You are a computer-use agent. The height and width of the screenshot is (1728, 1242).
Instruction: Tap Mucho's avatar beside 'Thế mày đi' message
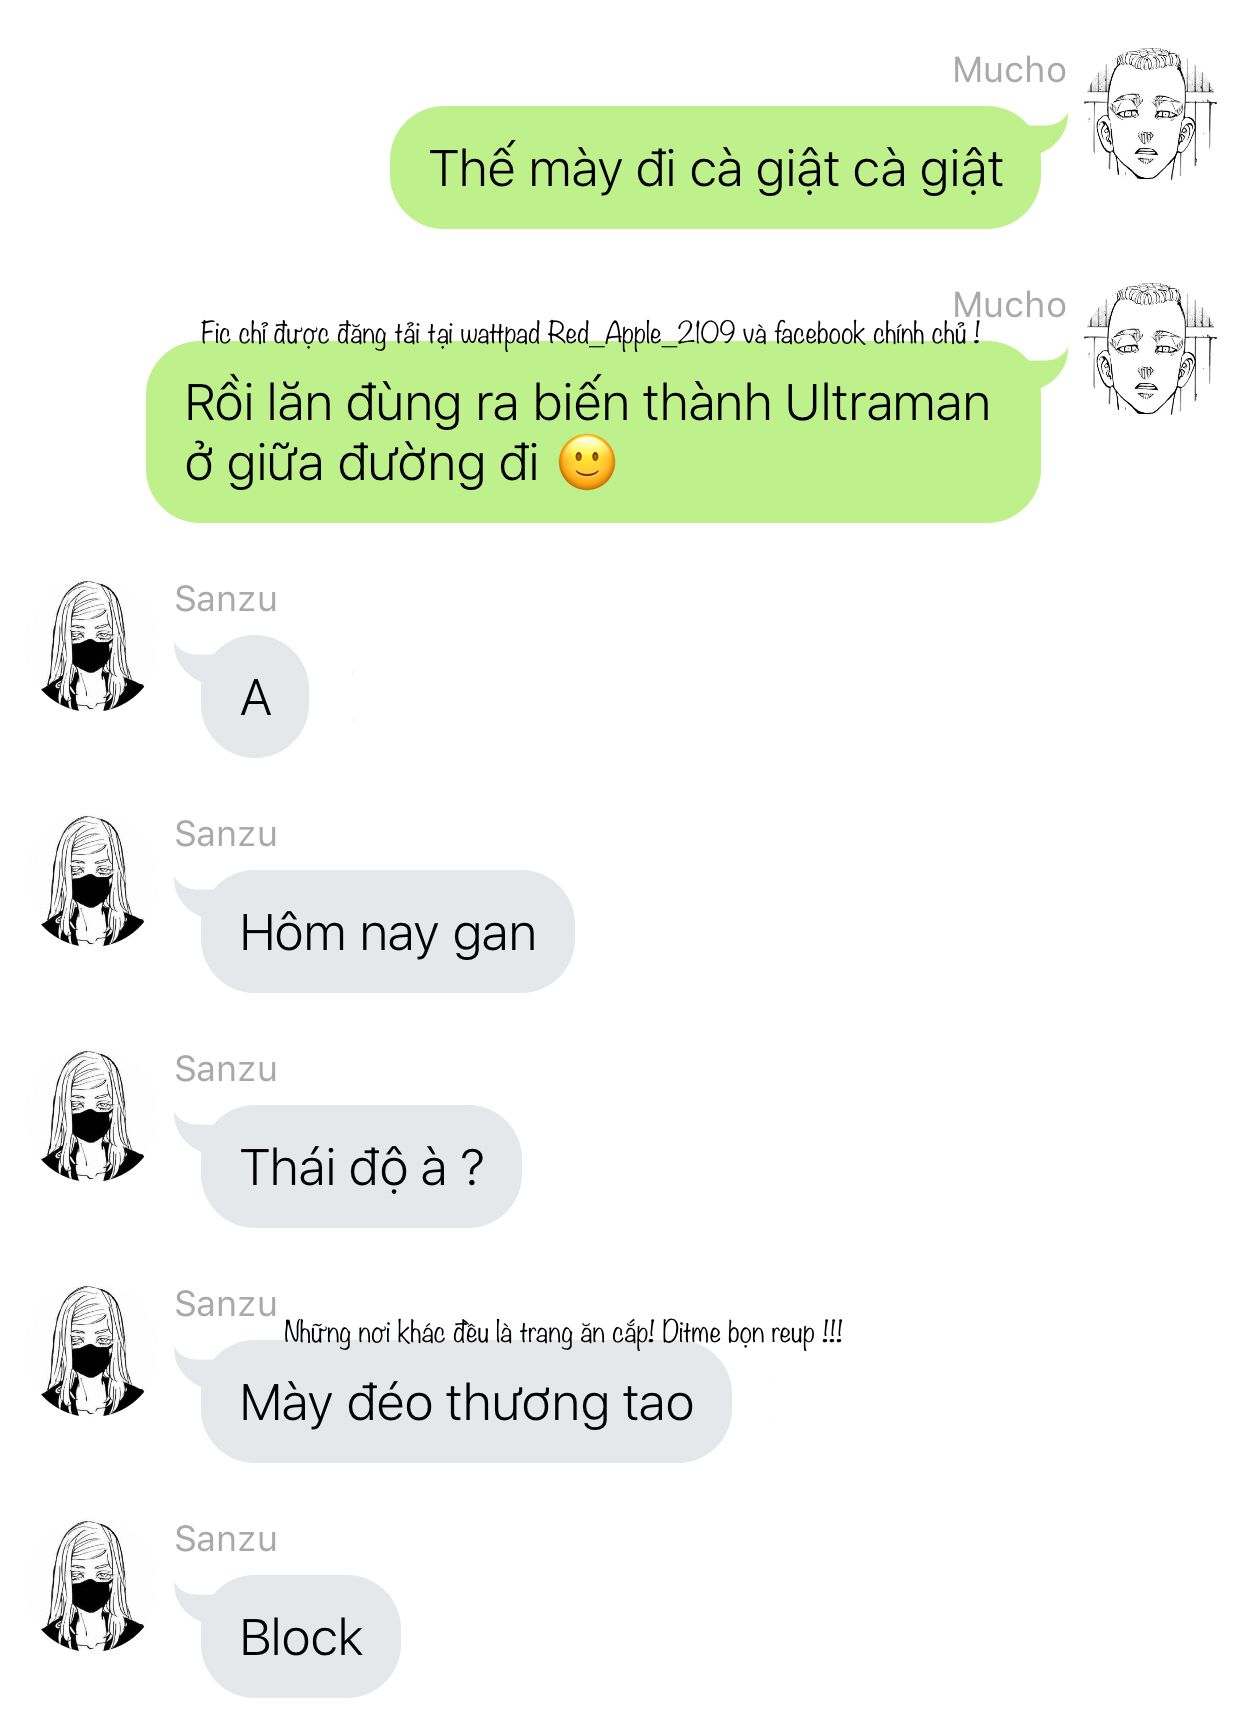[x=1151, y=114]
